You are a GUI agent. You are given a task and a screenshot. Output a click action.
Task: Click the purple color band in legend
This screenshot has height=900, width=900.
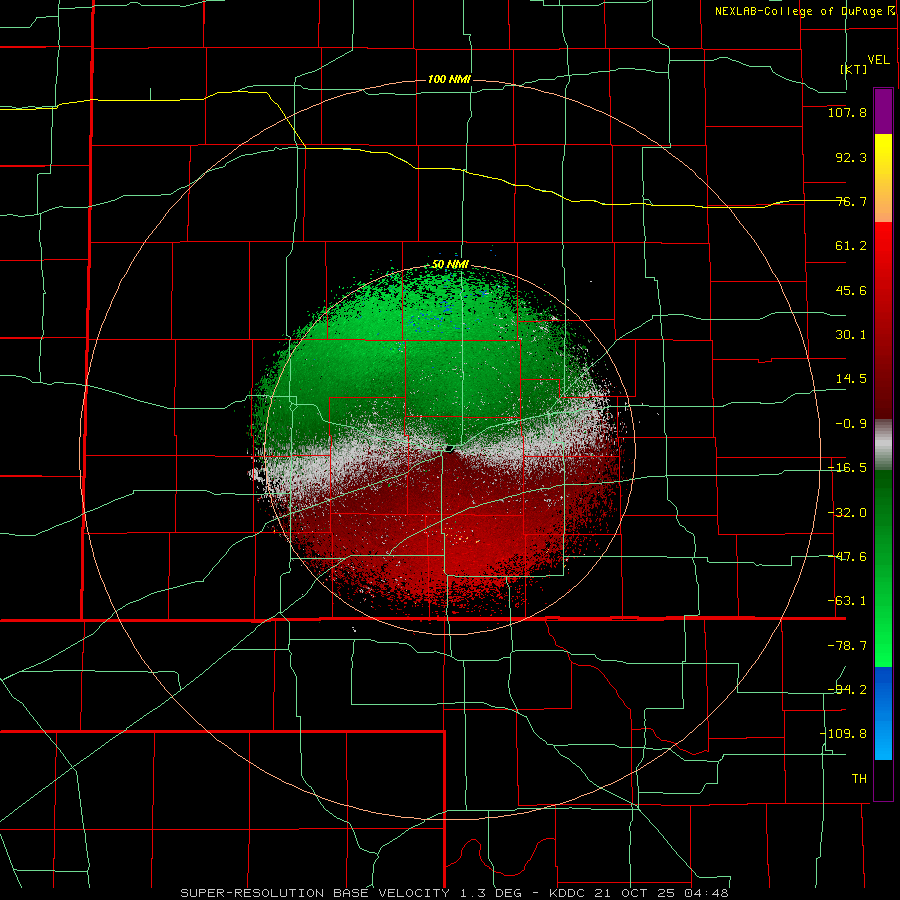coord(883,111)
